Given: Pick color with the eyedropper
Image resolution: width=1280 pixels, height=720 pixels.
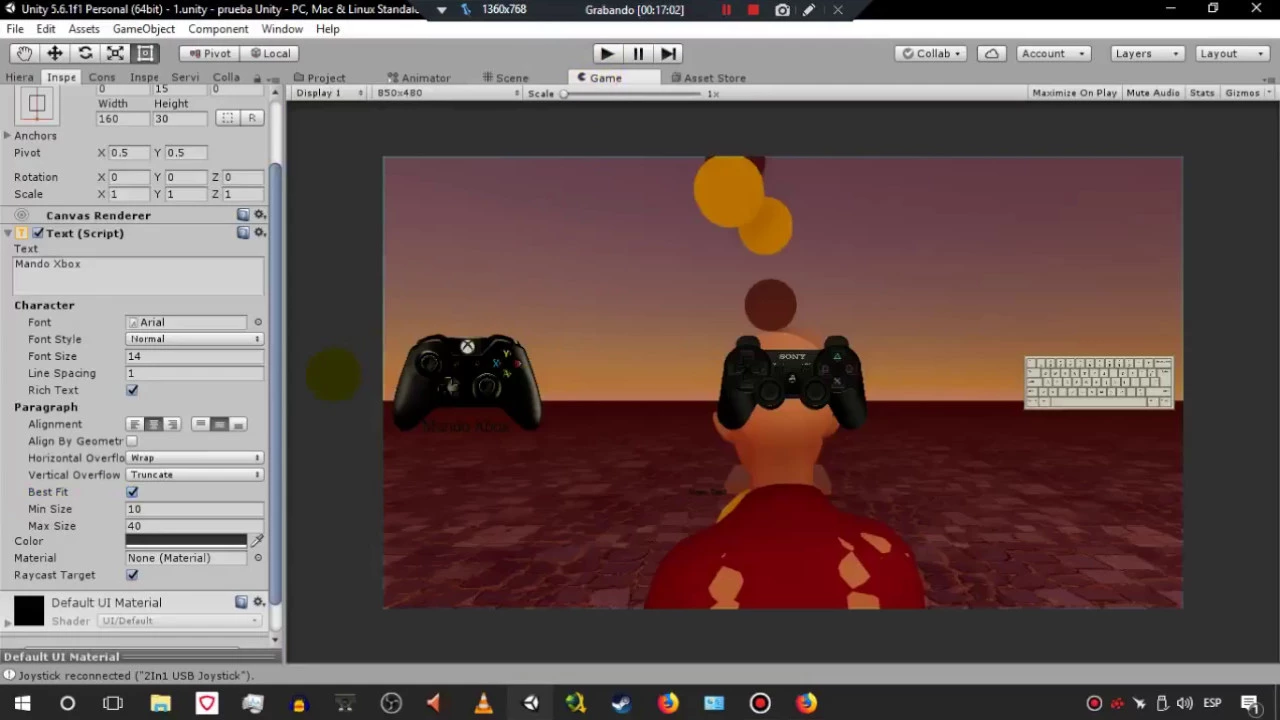Looking at the screenshot, I should pos(257,541).
